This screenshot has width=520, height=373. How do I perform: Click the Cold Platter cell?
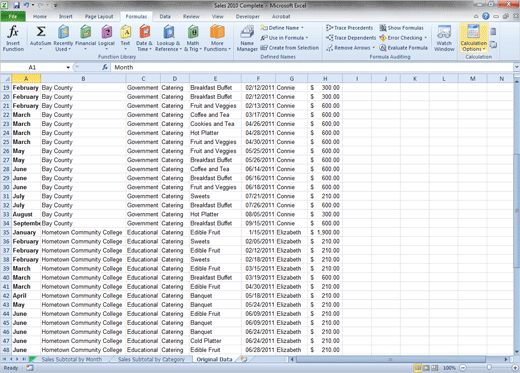pyautogui.click(x=215, y=341)
